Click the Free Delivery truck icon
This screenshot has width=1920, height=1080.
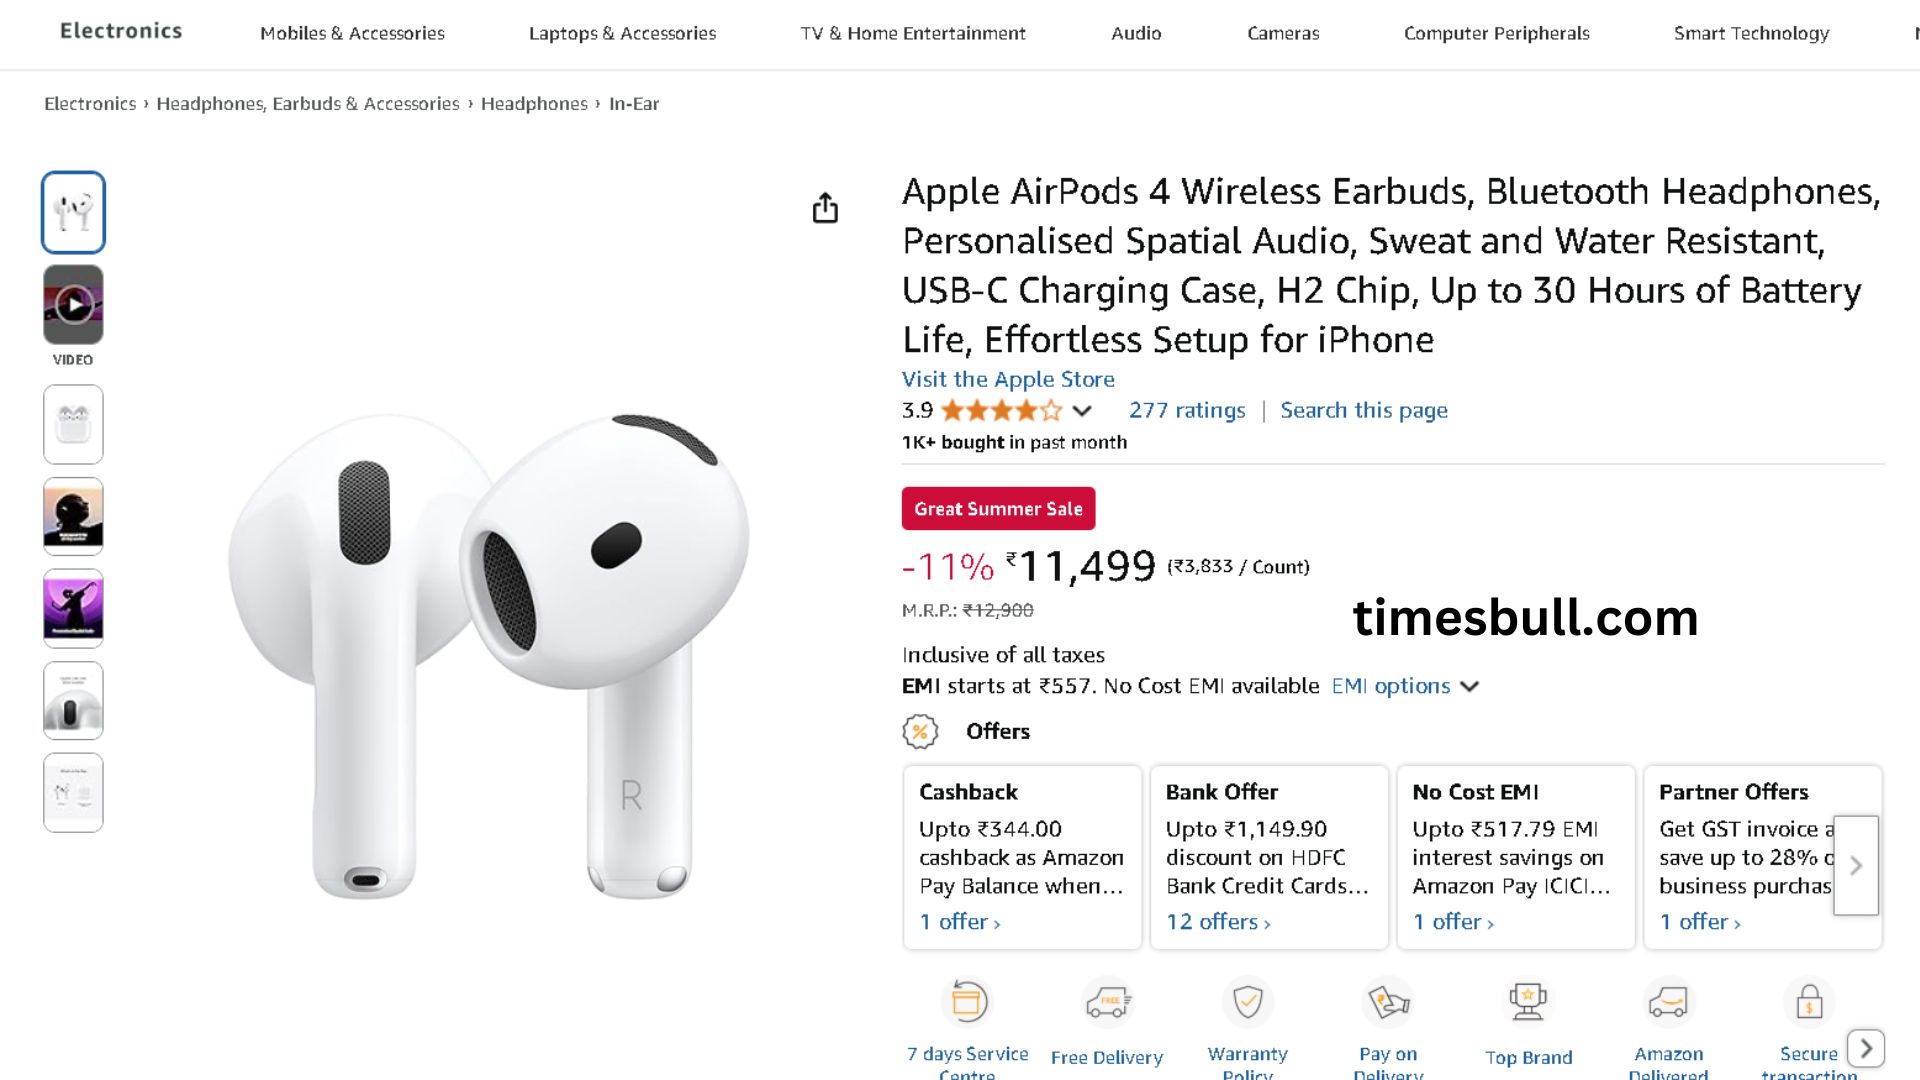pyautogui.click(x=1107, y=1001)
